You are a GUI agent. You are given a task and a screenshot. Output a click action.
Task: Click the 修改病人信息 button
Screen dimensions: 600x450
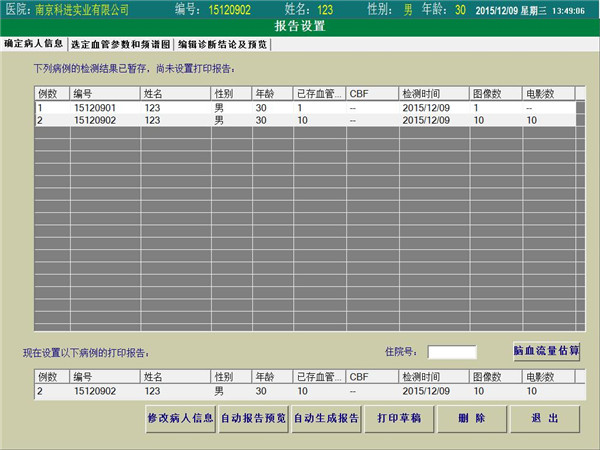[180, 418]
